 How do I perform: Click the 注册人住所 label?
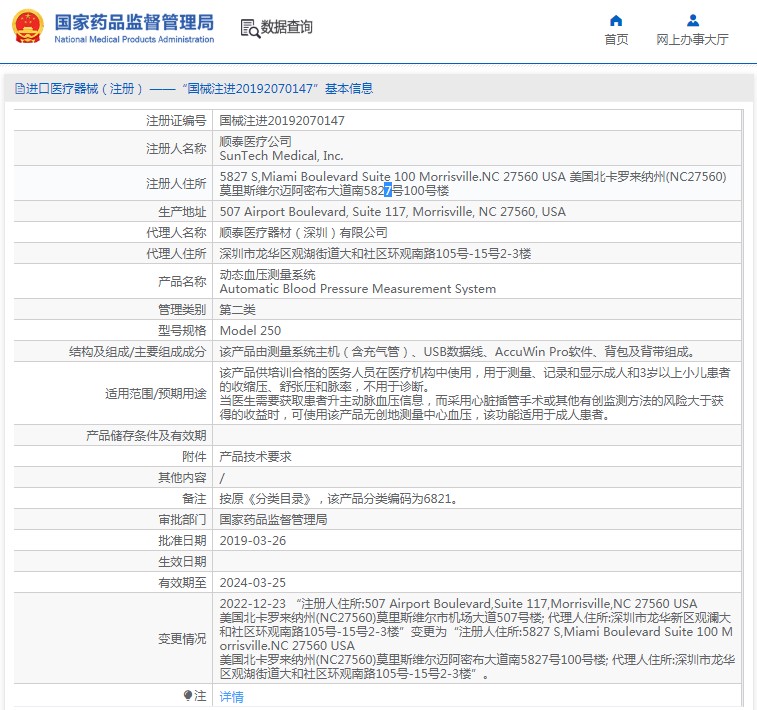tap(176, 183)
